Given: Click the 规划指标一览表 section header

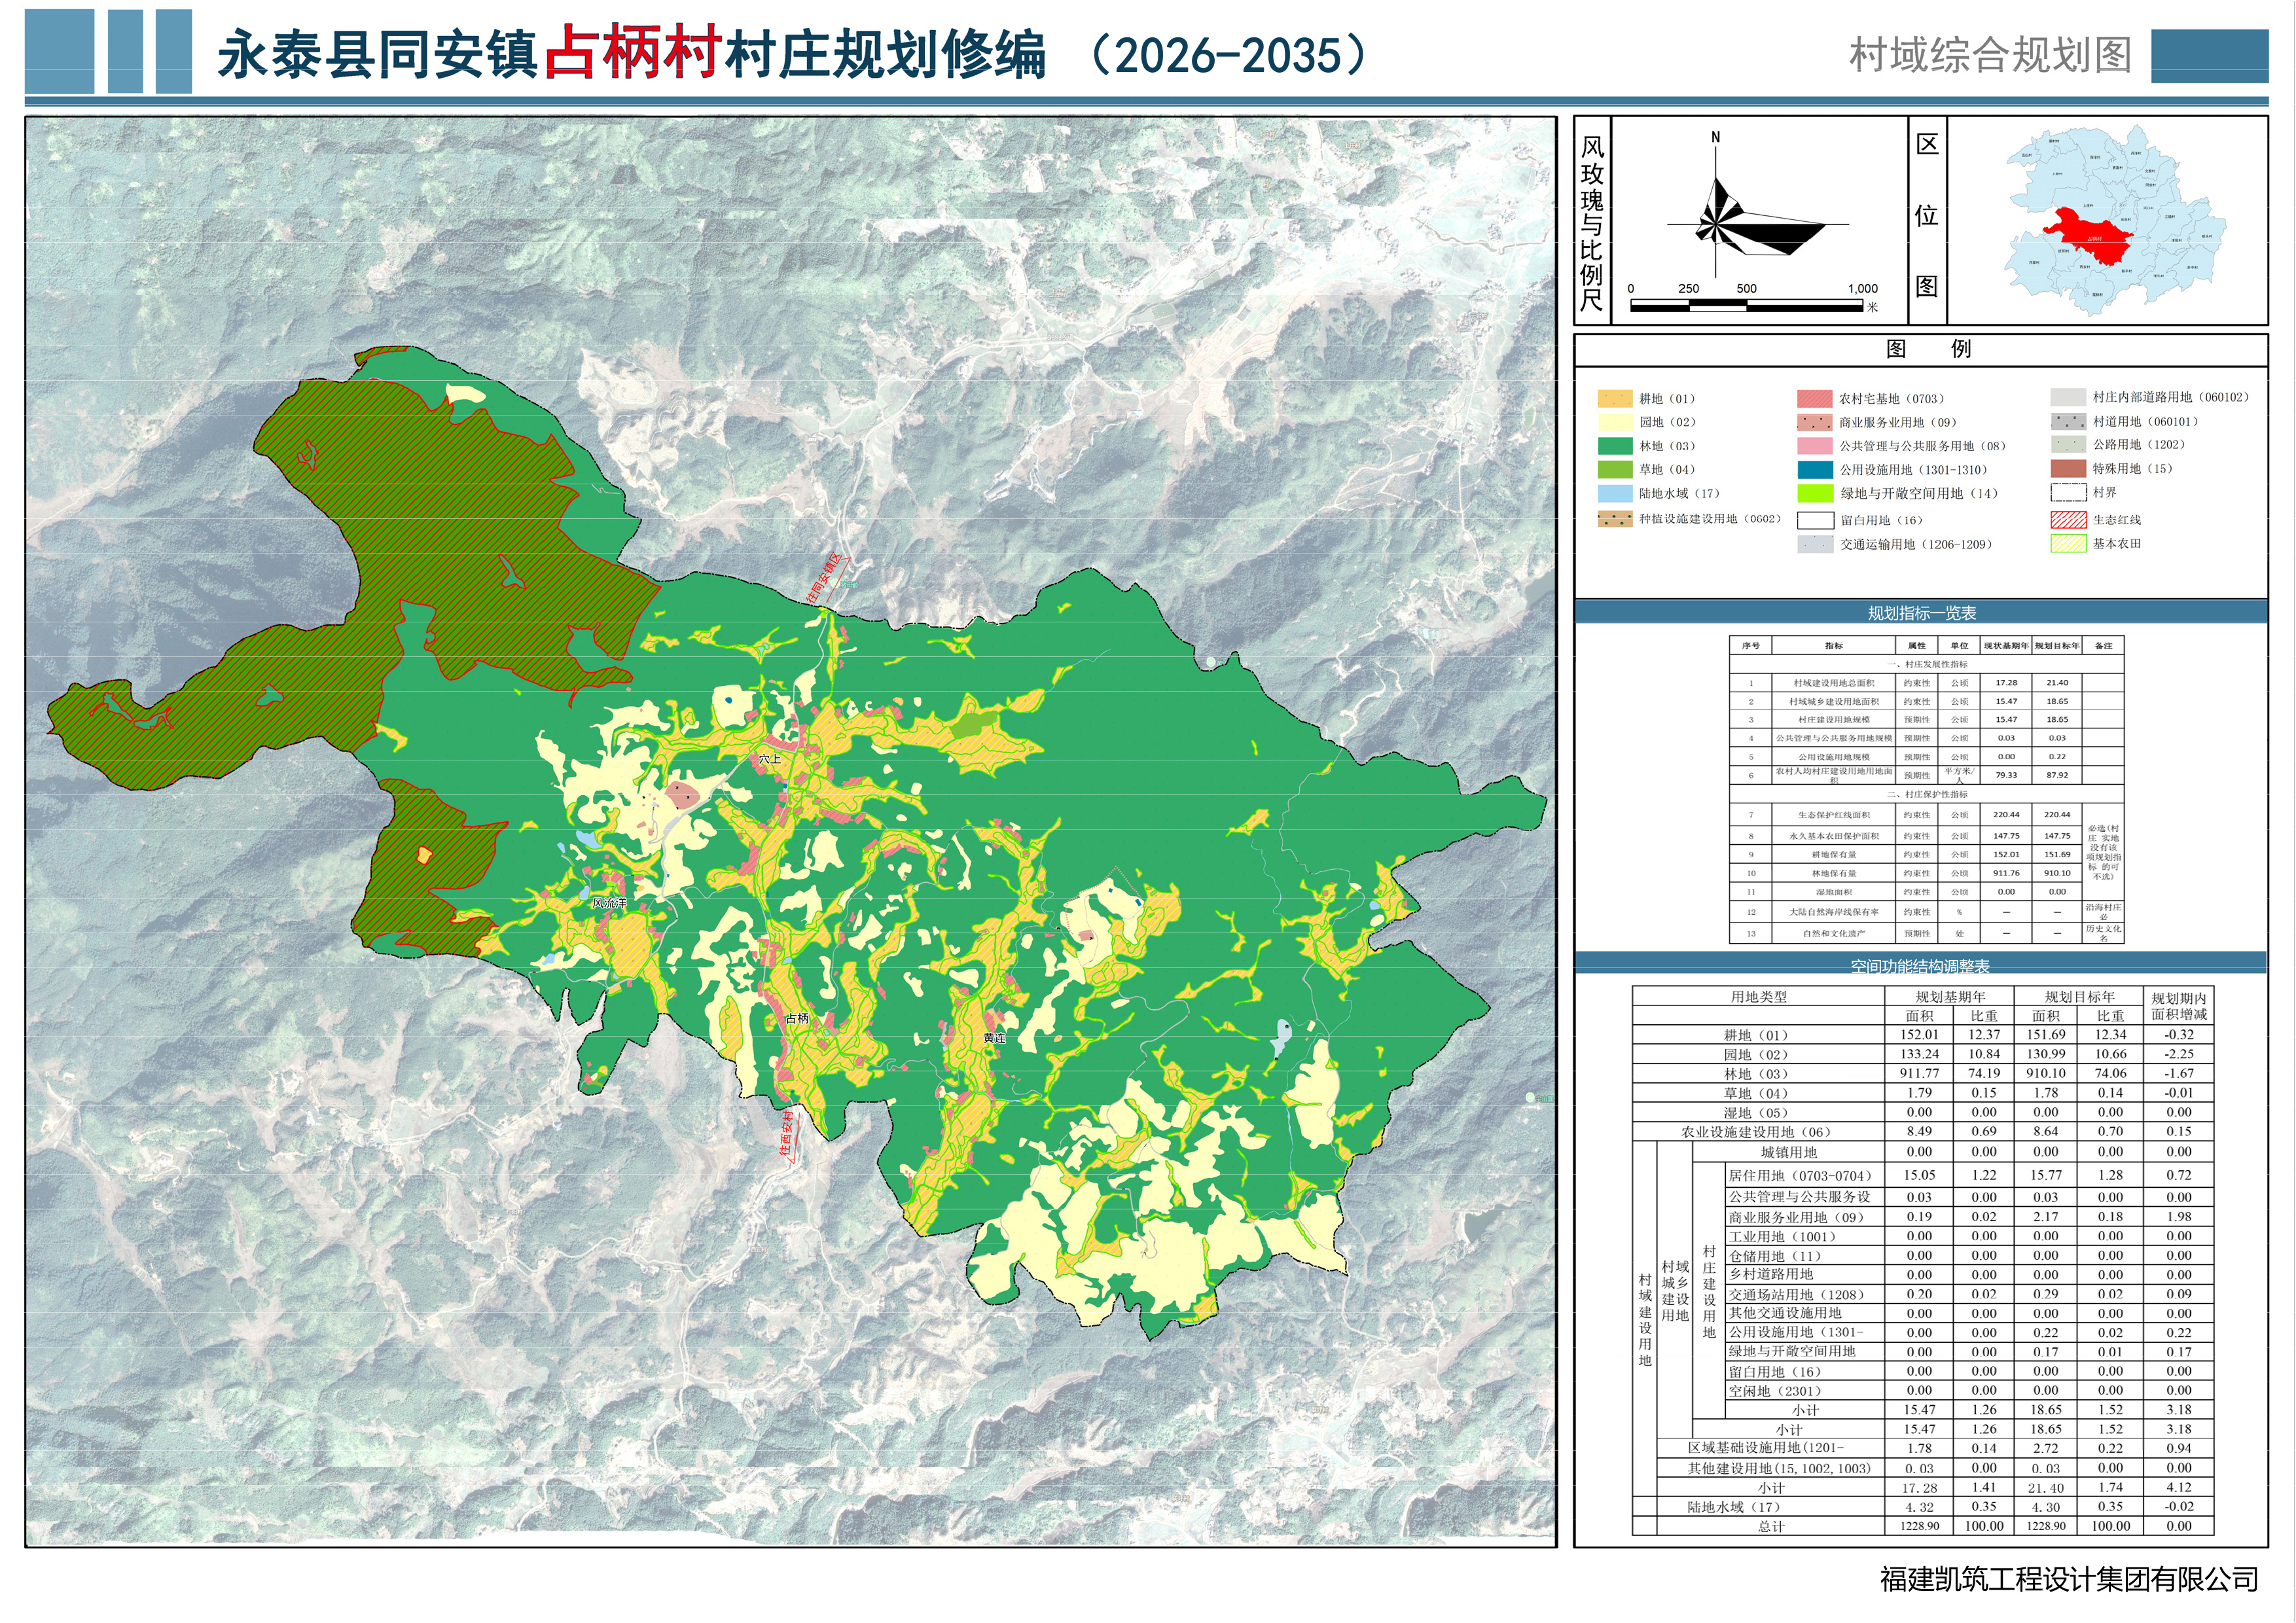Looking at the screenshot, I should (x=1921, y=613).
